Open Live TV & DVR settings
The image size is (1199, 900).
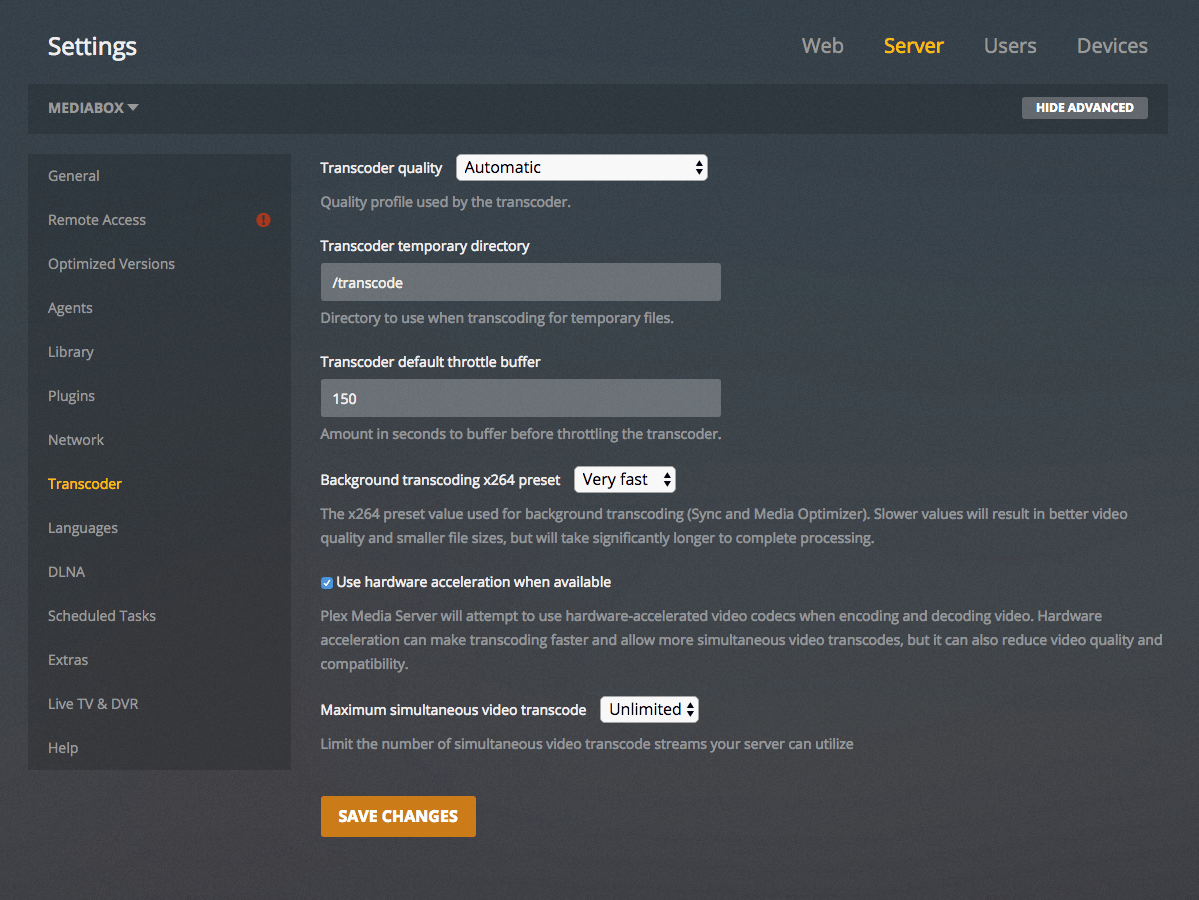(93, 704)
